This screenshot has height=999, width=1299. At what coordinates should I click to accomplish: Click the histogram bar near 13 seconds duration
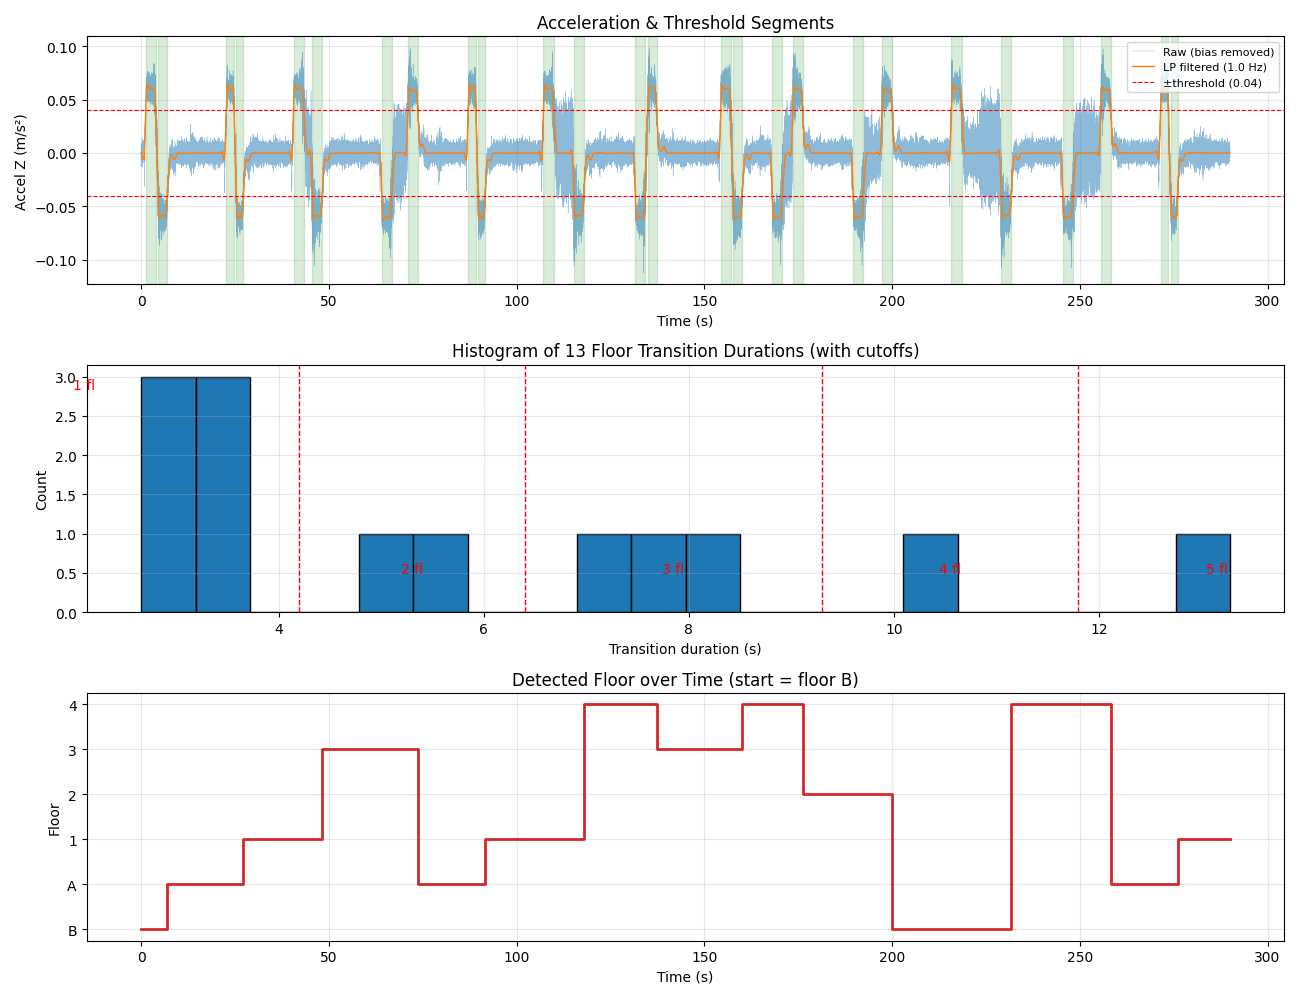[x=1203, y=573]
